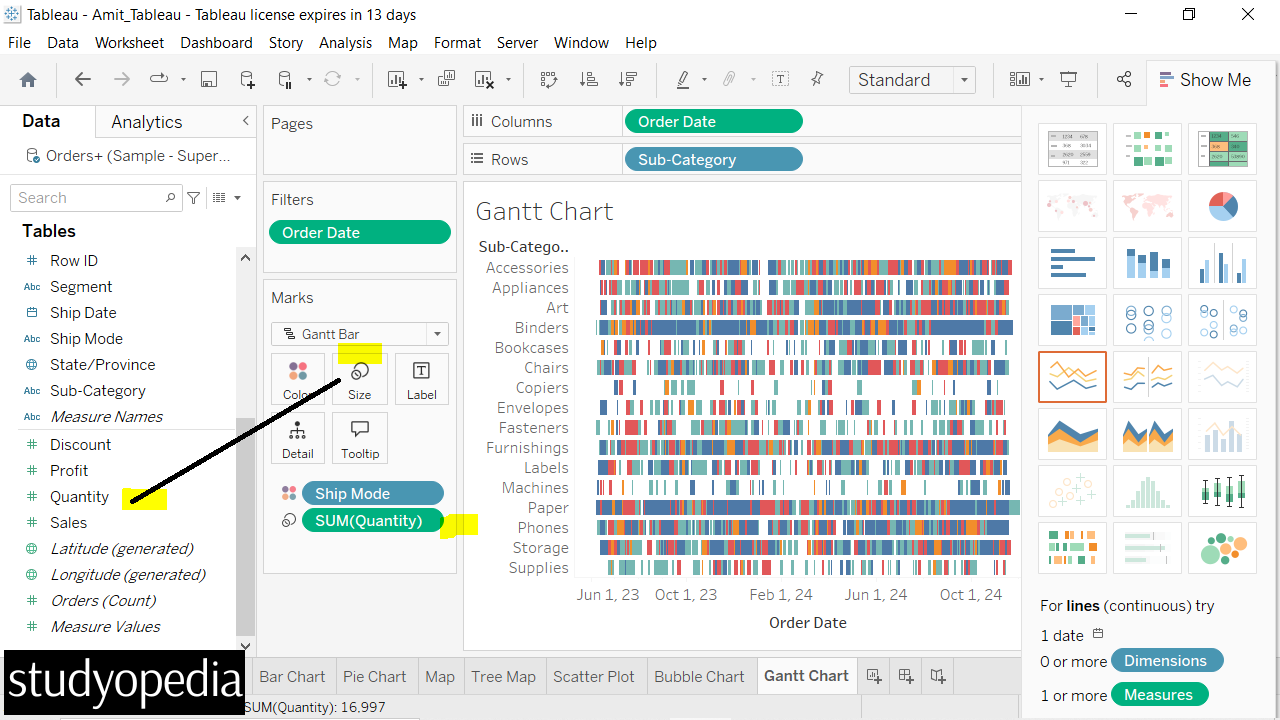1280x720 pixels.
Task: Open the Tooltip card in Marks
Action: point(360,438)
